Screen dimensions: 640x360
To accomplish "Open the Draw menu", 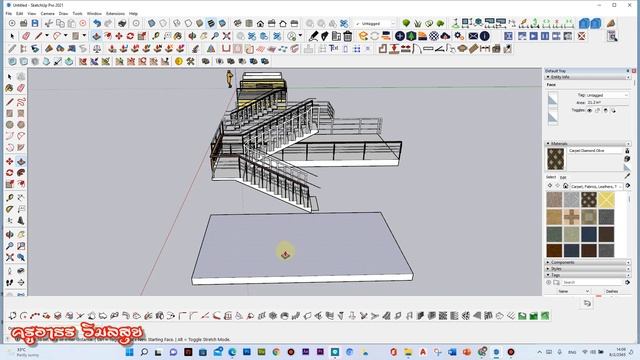I will [63, 13].
